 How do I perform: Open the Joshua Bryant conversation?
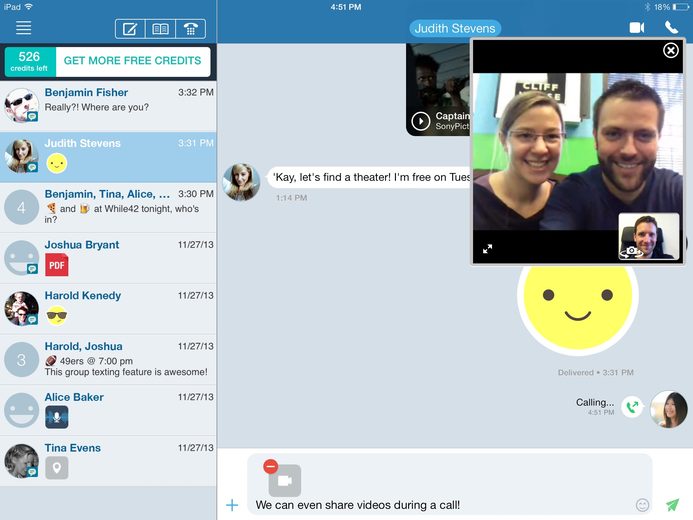pos(108,258)
